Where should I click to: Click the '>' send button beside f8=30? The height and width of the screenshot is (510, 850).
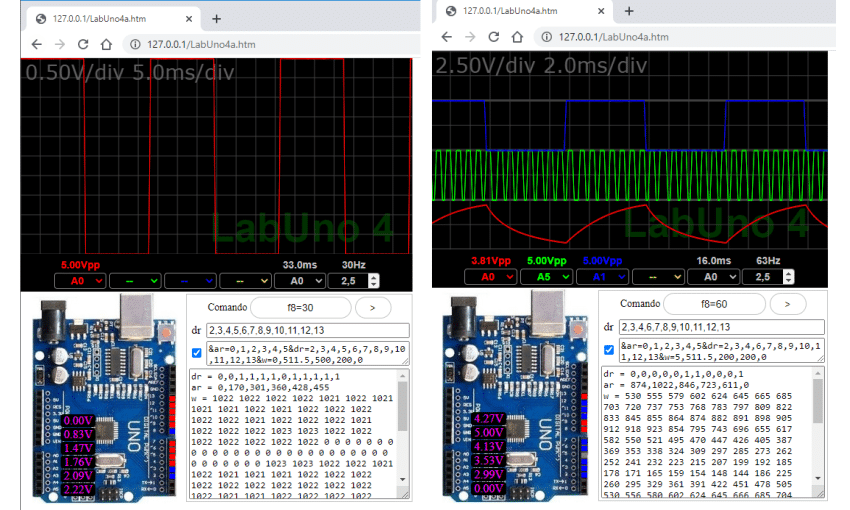(x=373, y=306)
